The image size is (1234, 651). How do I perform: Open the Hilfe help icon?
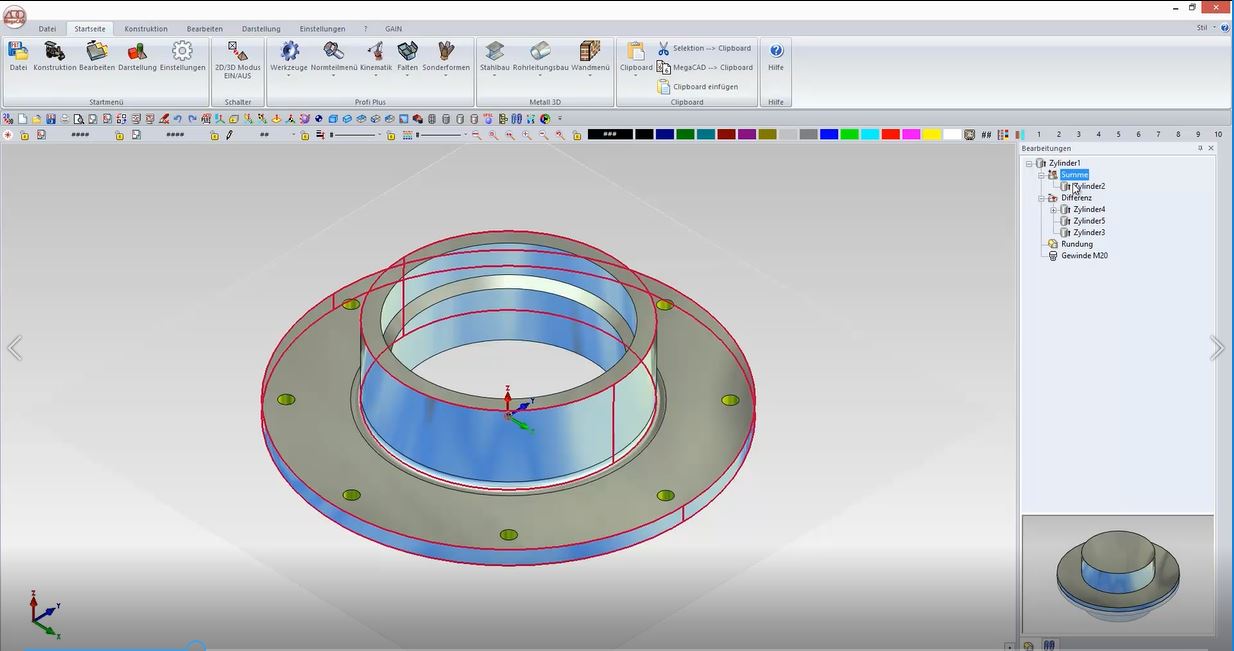[x=776, y=56]
